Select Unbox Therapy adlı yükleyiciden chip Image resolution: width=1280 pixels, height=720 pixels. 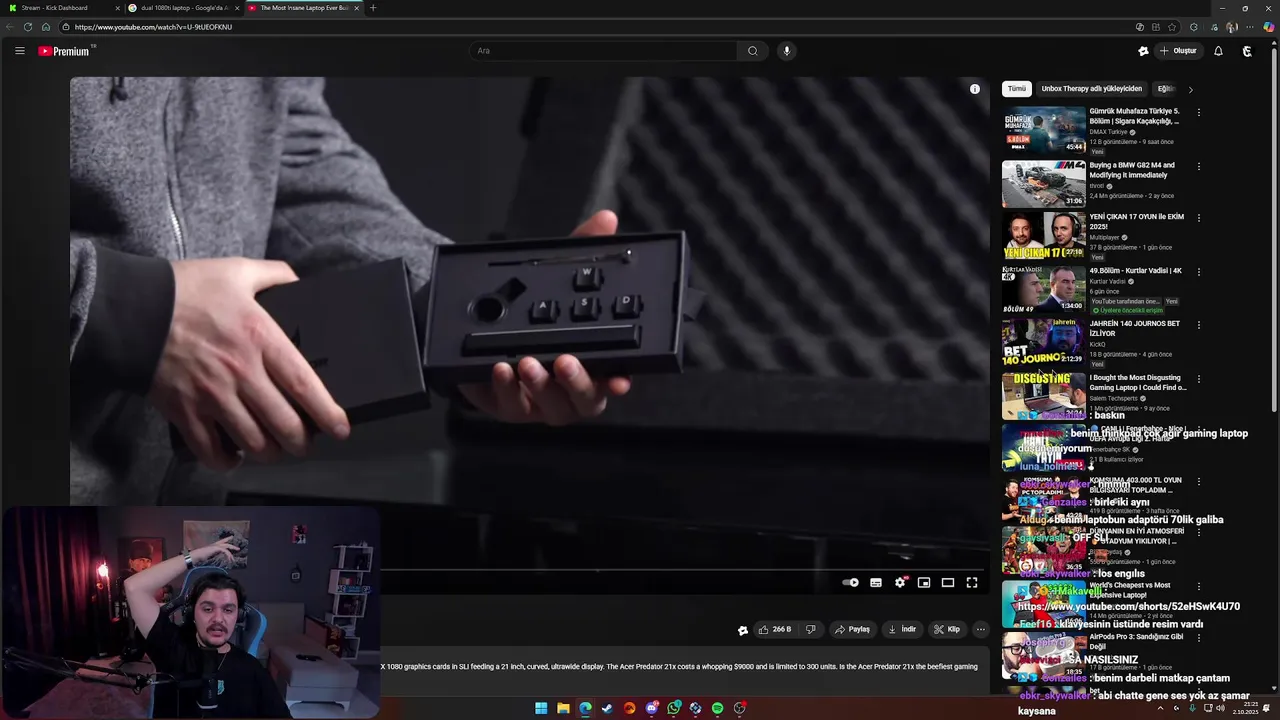[1091, 89]
